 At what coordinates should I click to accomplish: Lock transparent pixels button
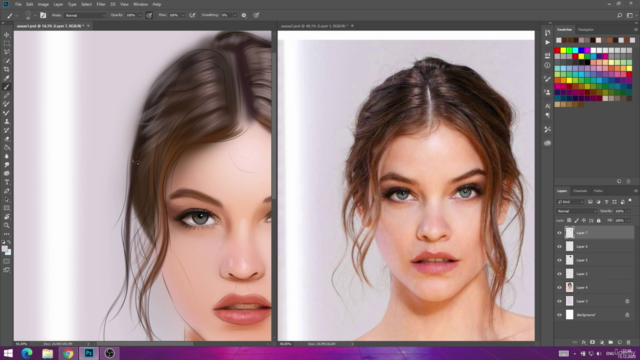[569, 220]
